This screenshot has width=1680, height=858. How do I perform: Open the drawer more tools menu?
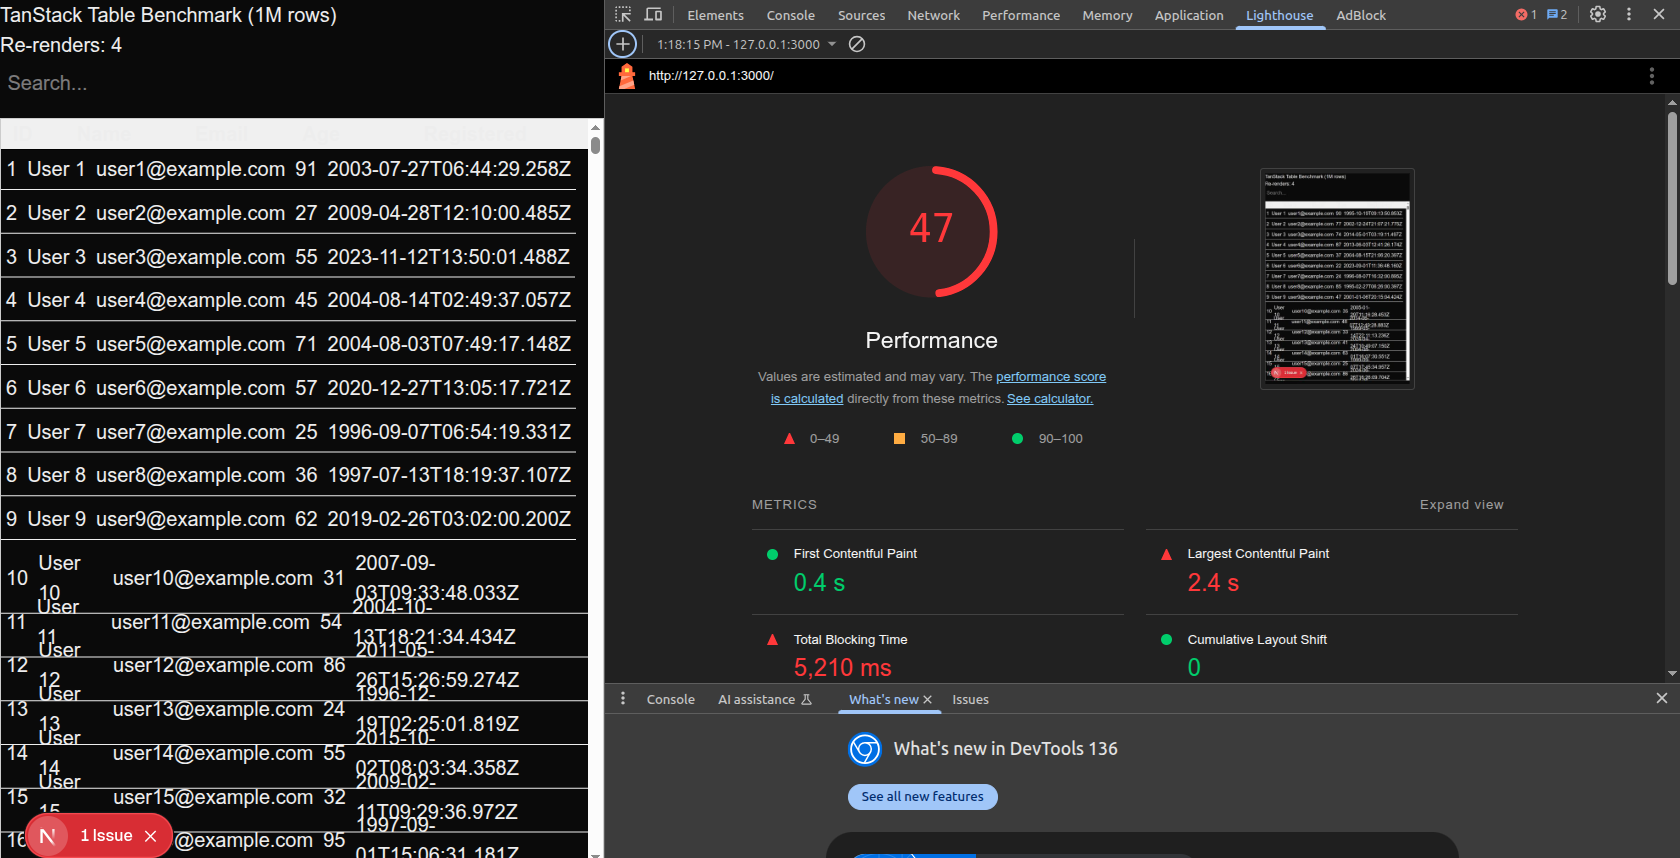pyautogui.click(x=623, y=698)
